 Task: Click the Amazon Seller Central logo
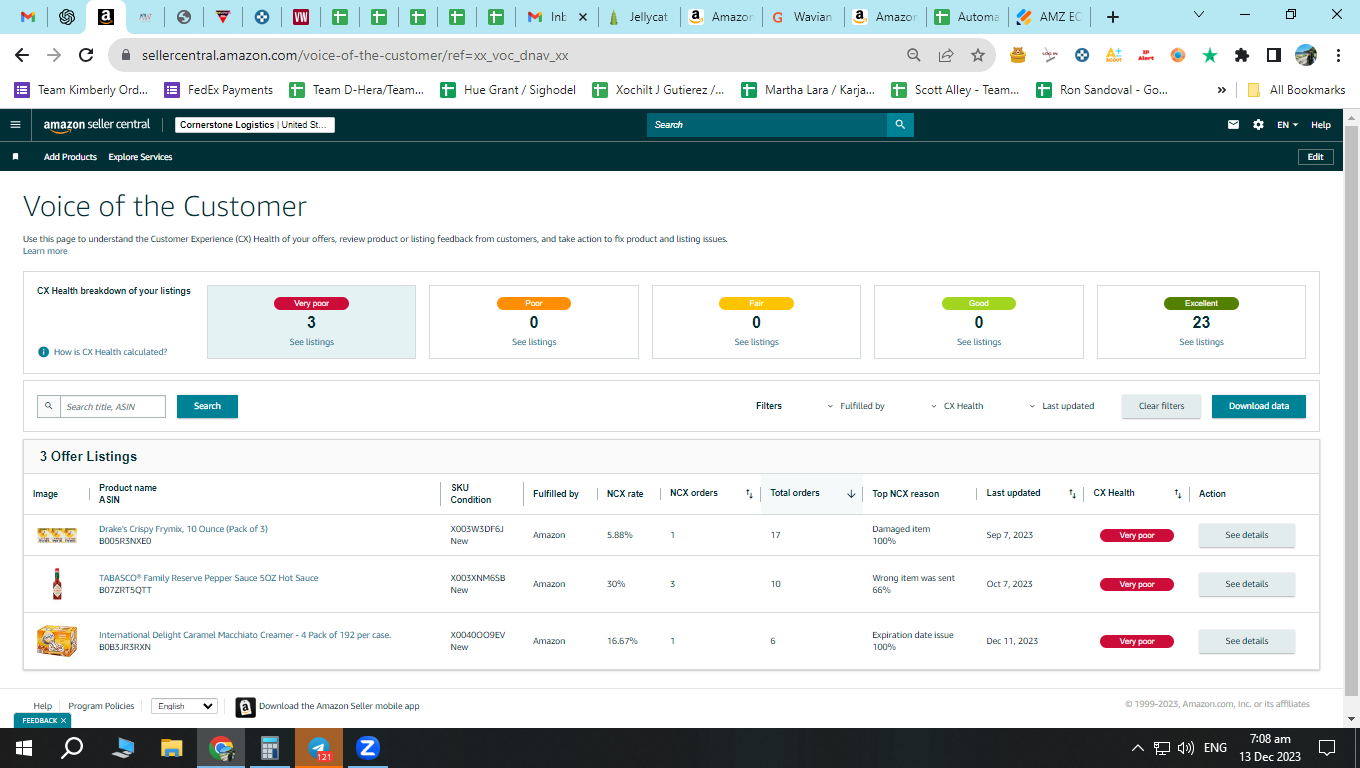[x=97, y=125]
